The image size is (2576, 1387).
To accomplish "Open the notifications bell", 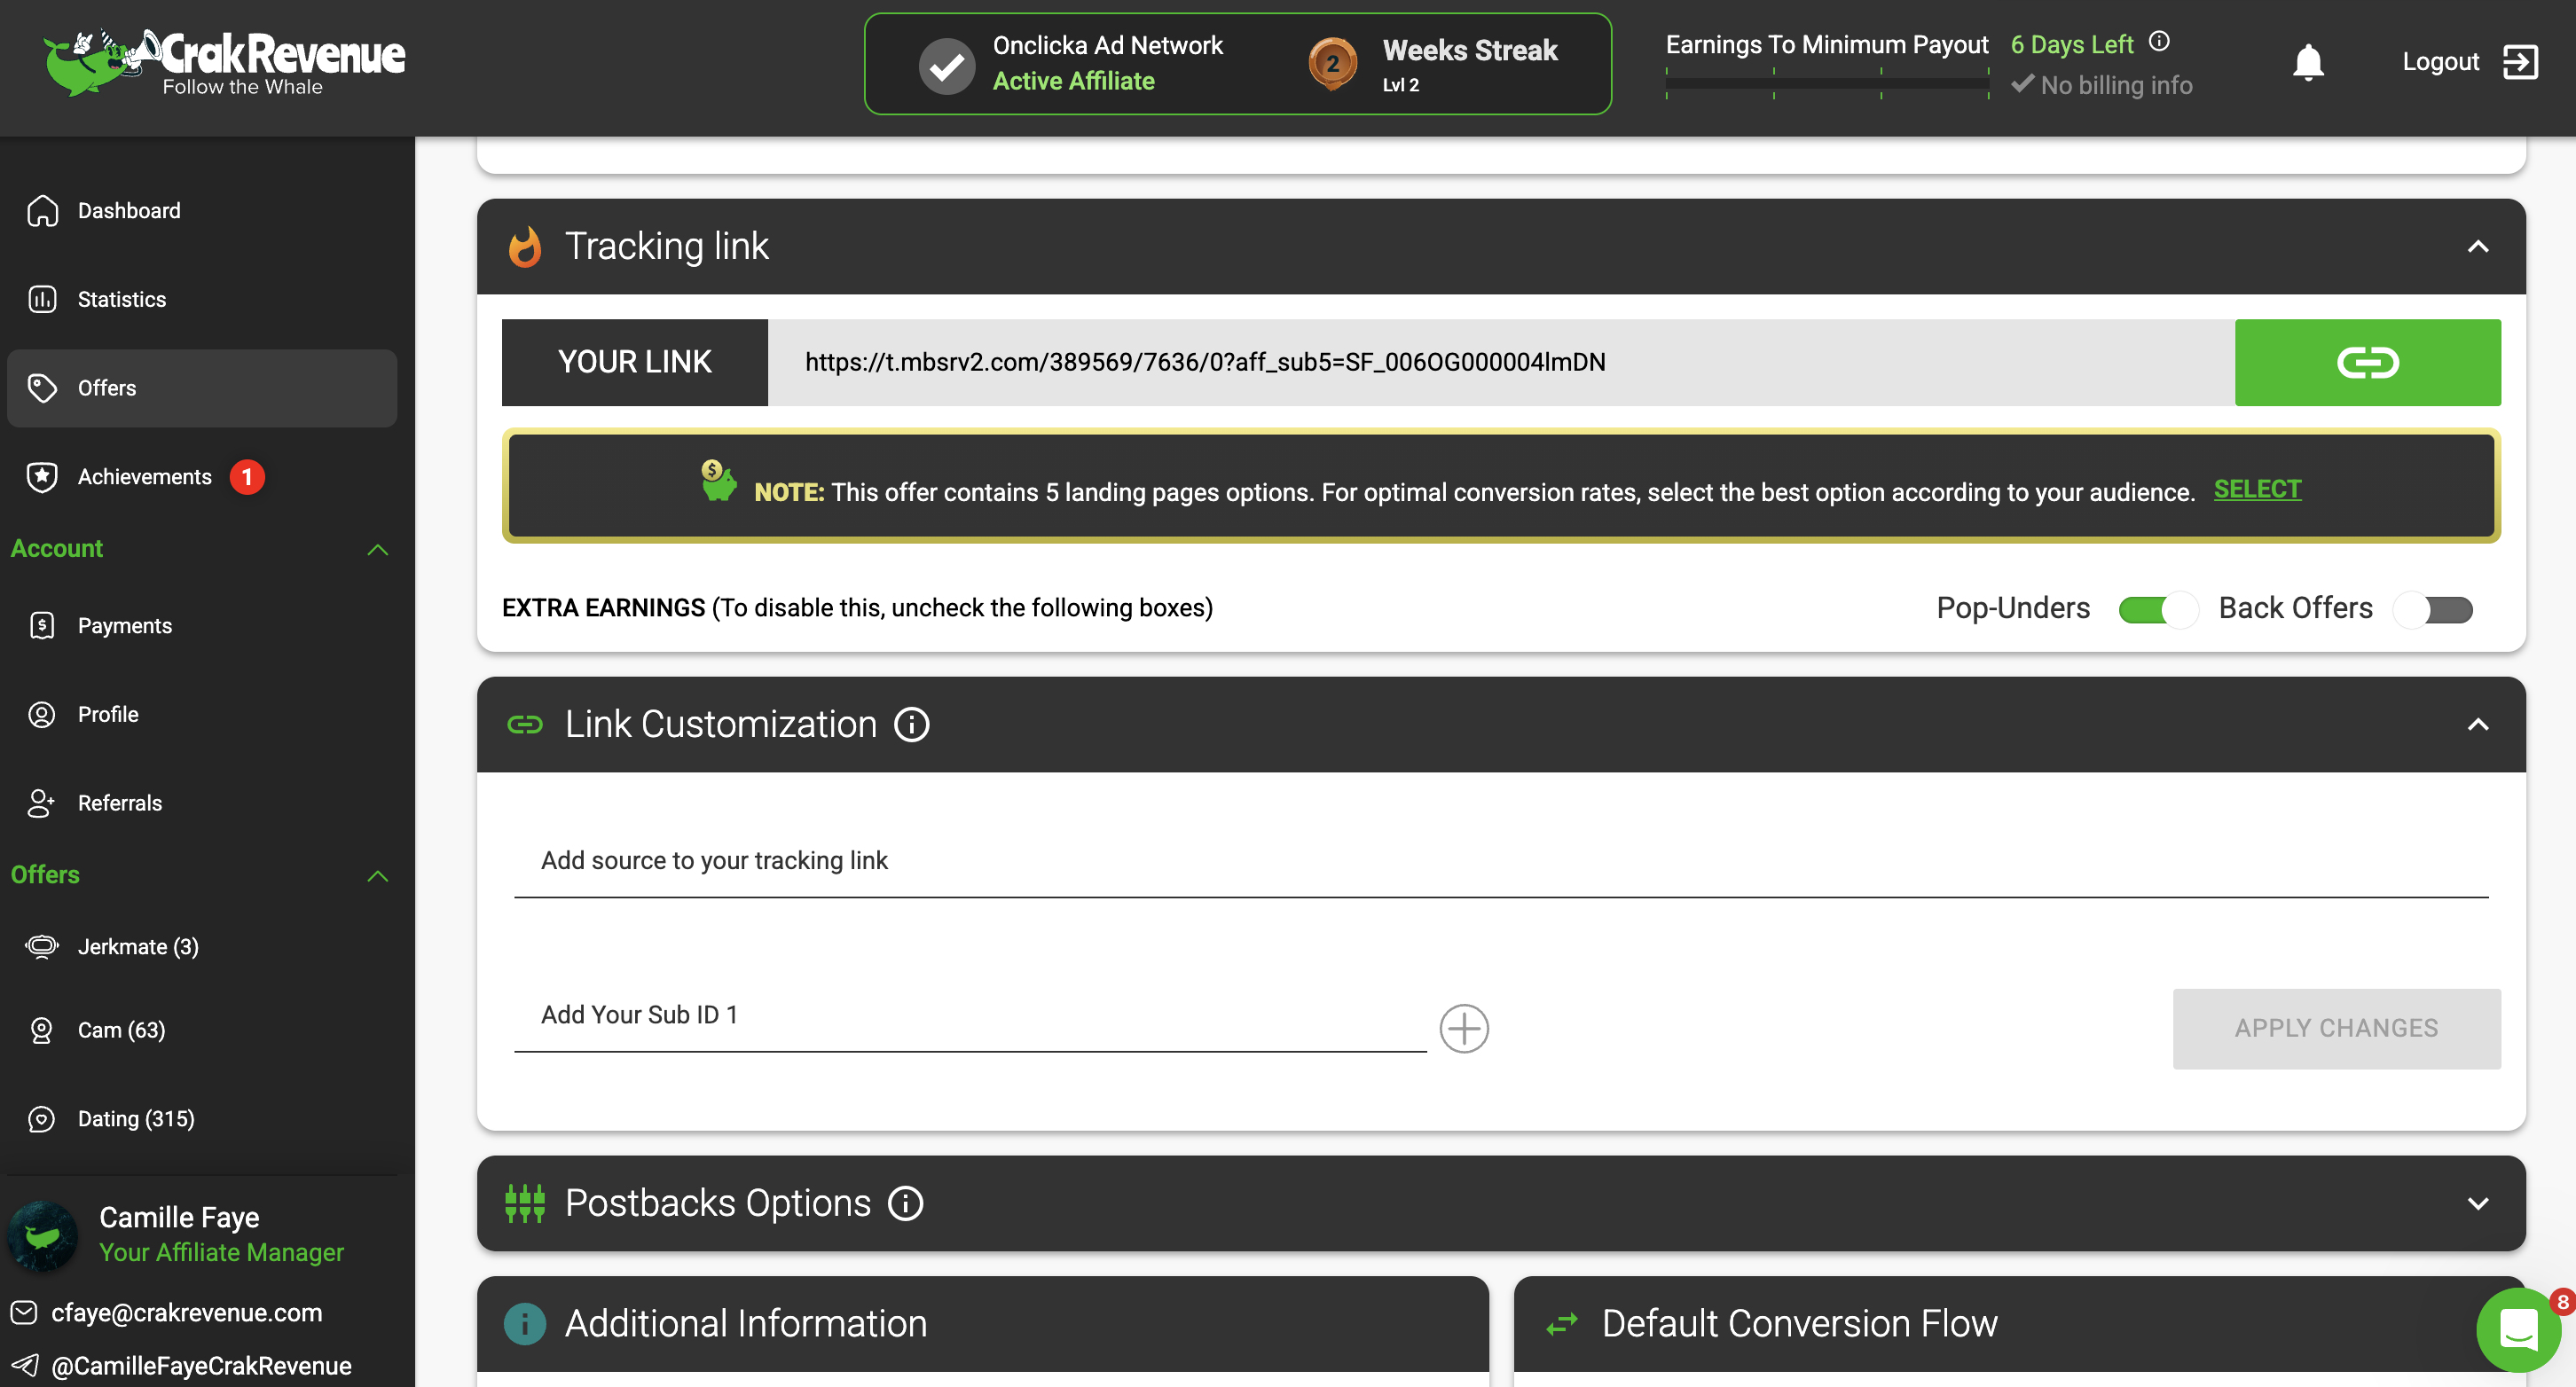I will click(2307, 62).
